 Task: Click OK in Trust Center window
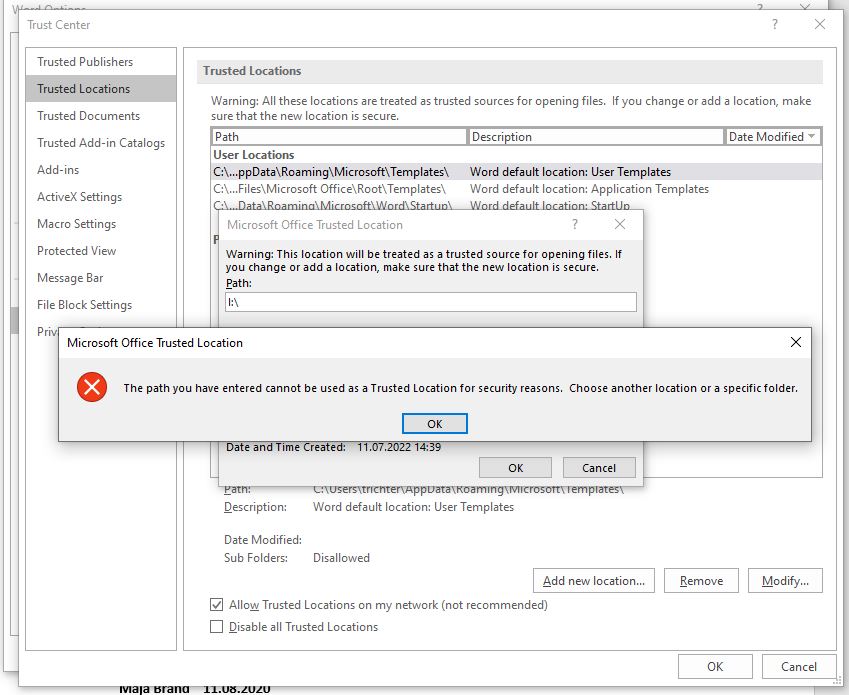[715, 666]
